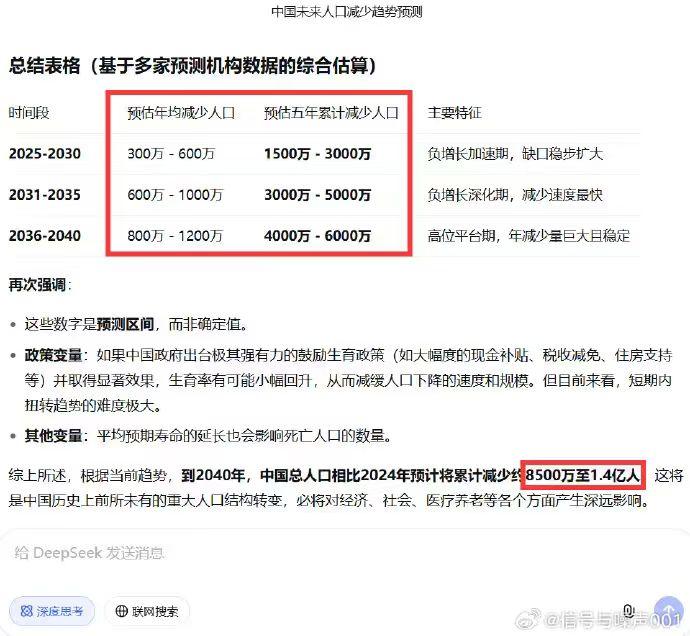The width and height of the screenshot is (690, 636).
Task: Click the 2031-2035 row label
Action: (x=45, y=195)
